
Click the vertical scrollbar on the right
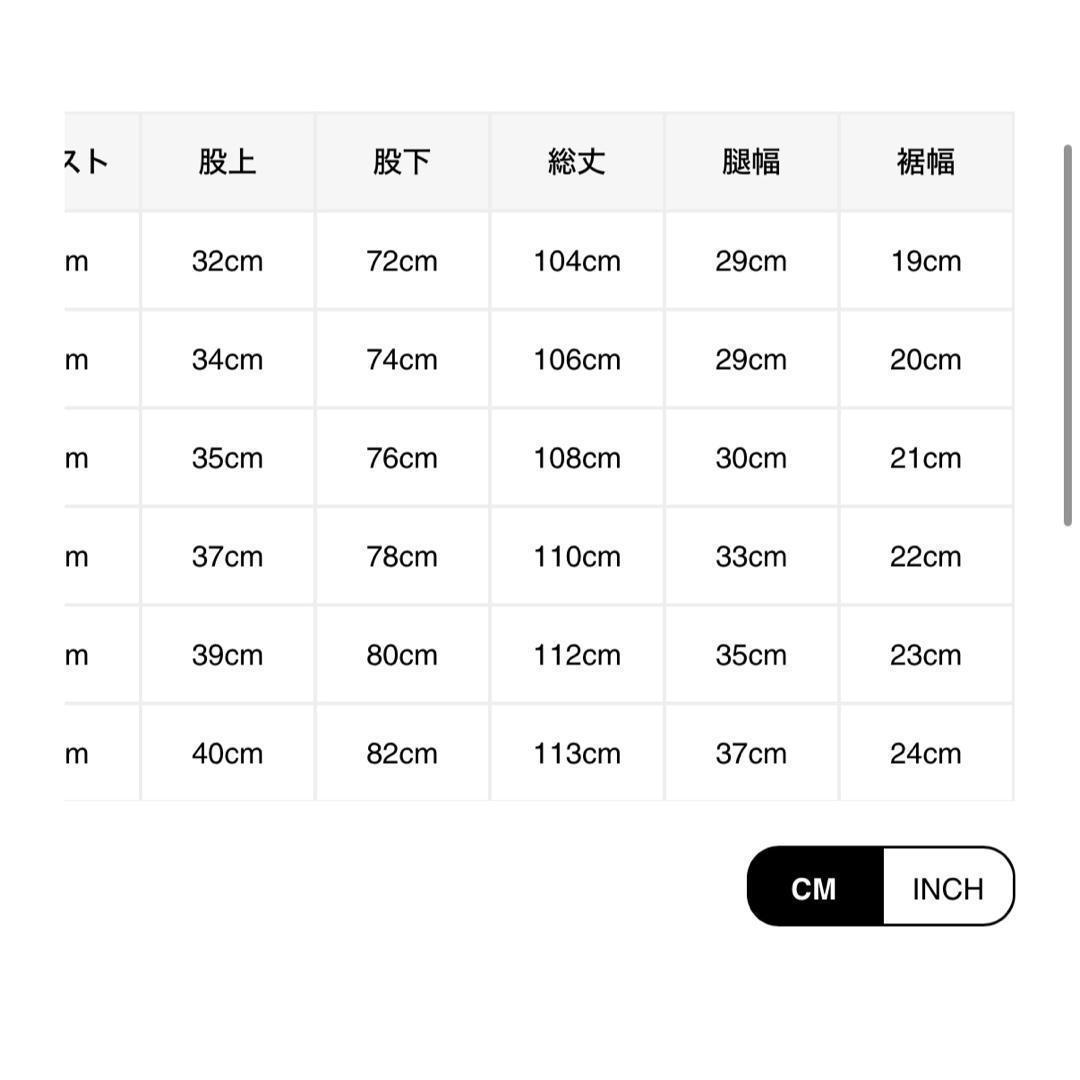pos(1068,335)
